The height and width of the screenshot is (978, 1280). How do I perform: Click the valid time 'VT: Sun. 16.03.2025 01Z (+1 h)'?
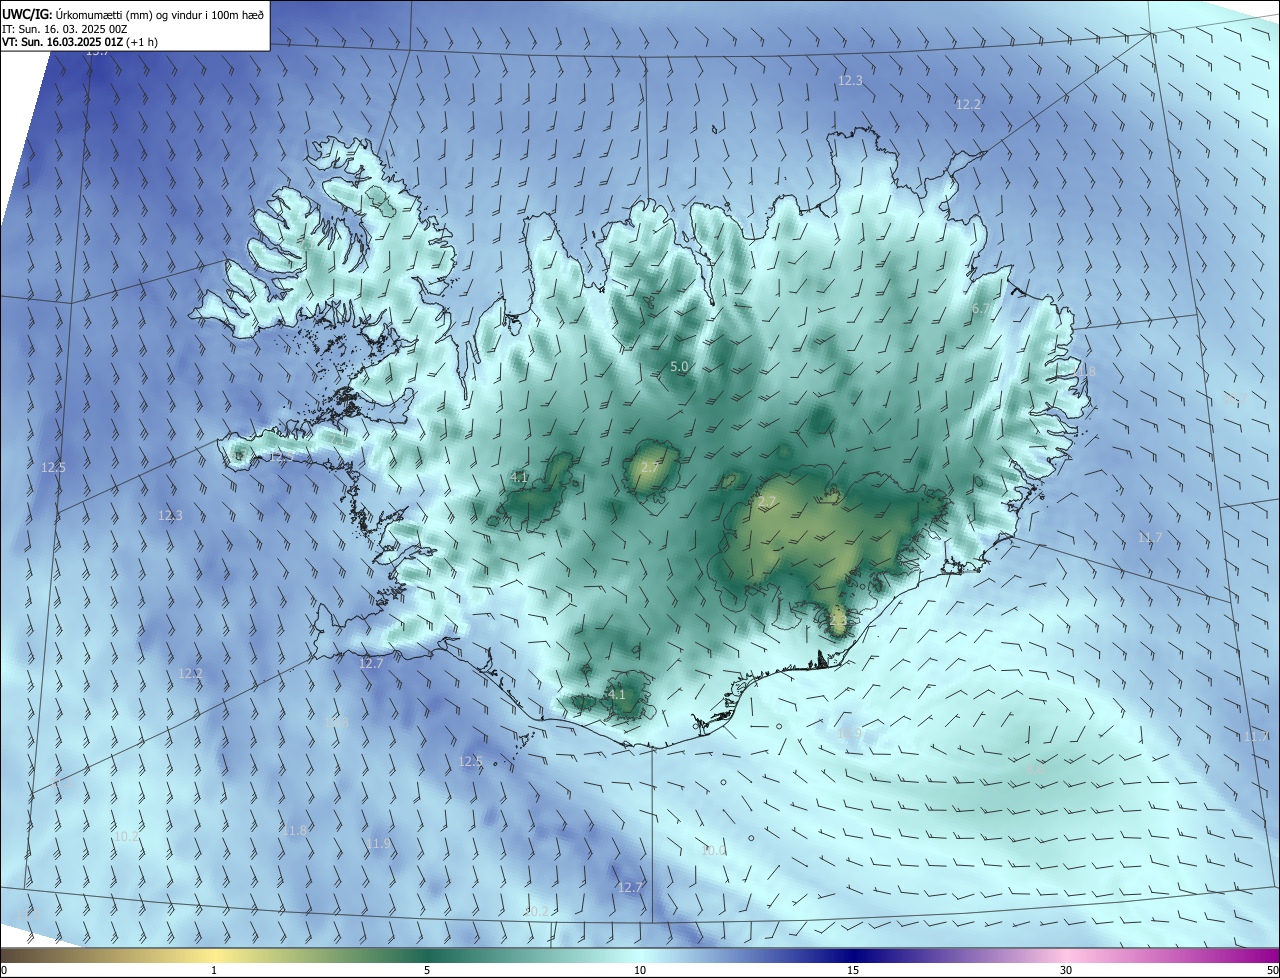click(80, 42)
